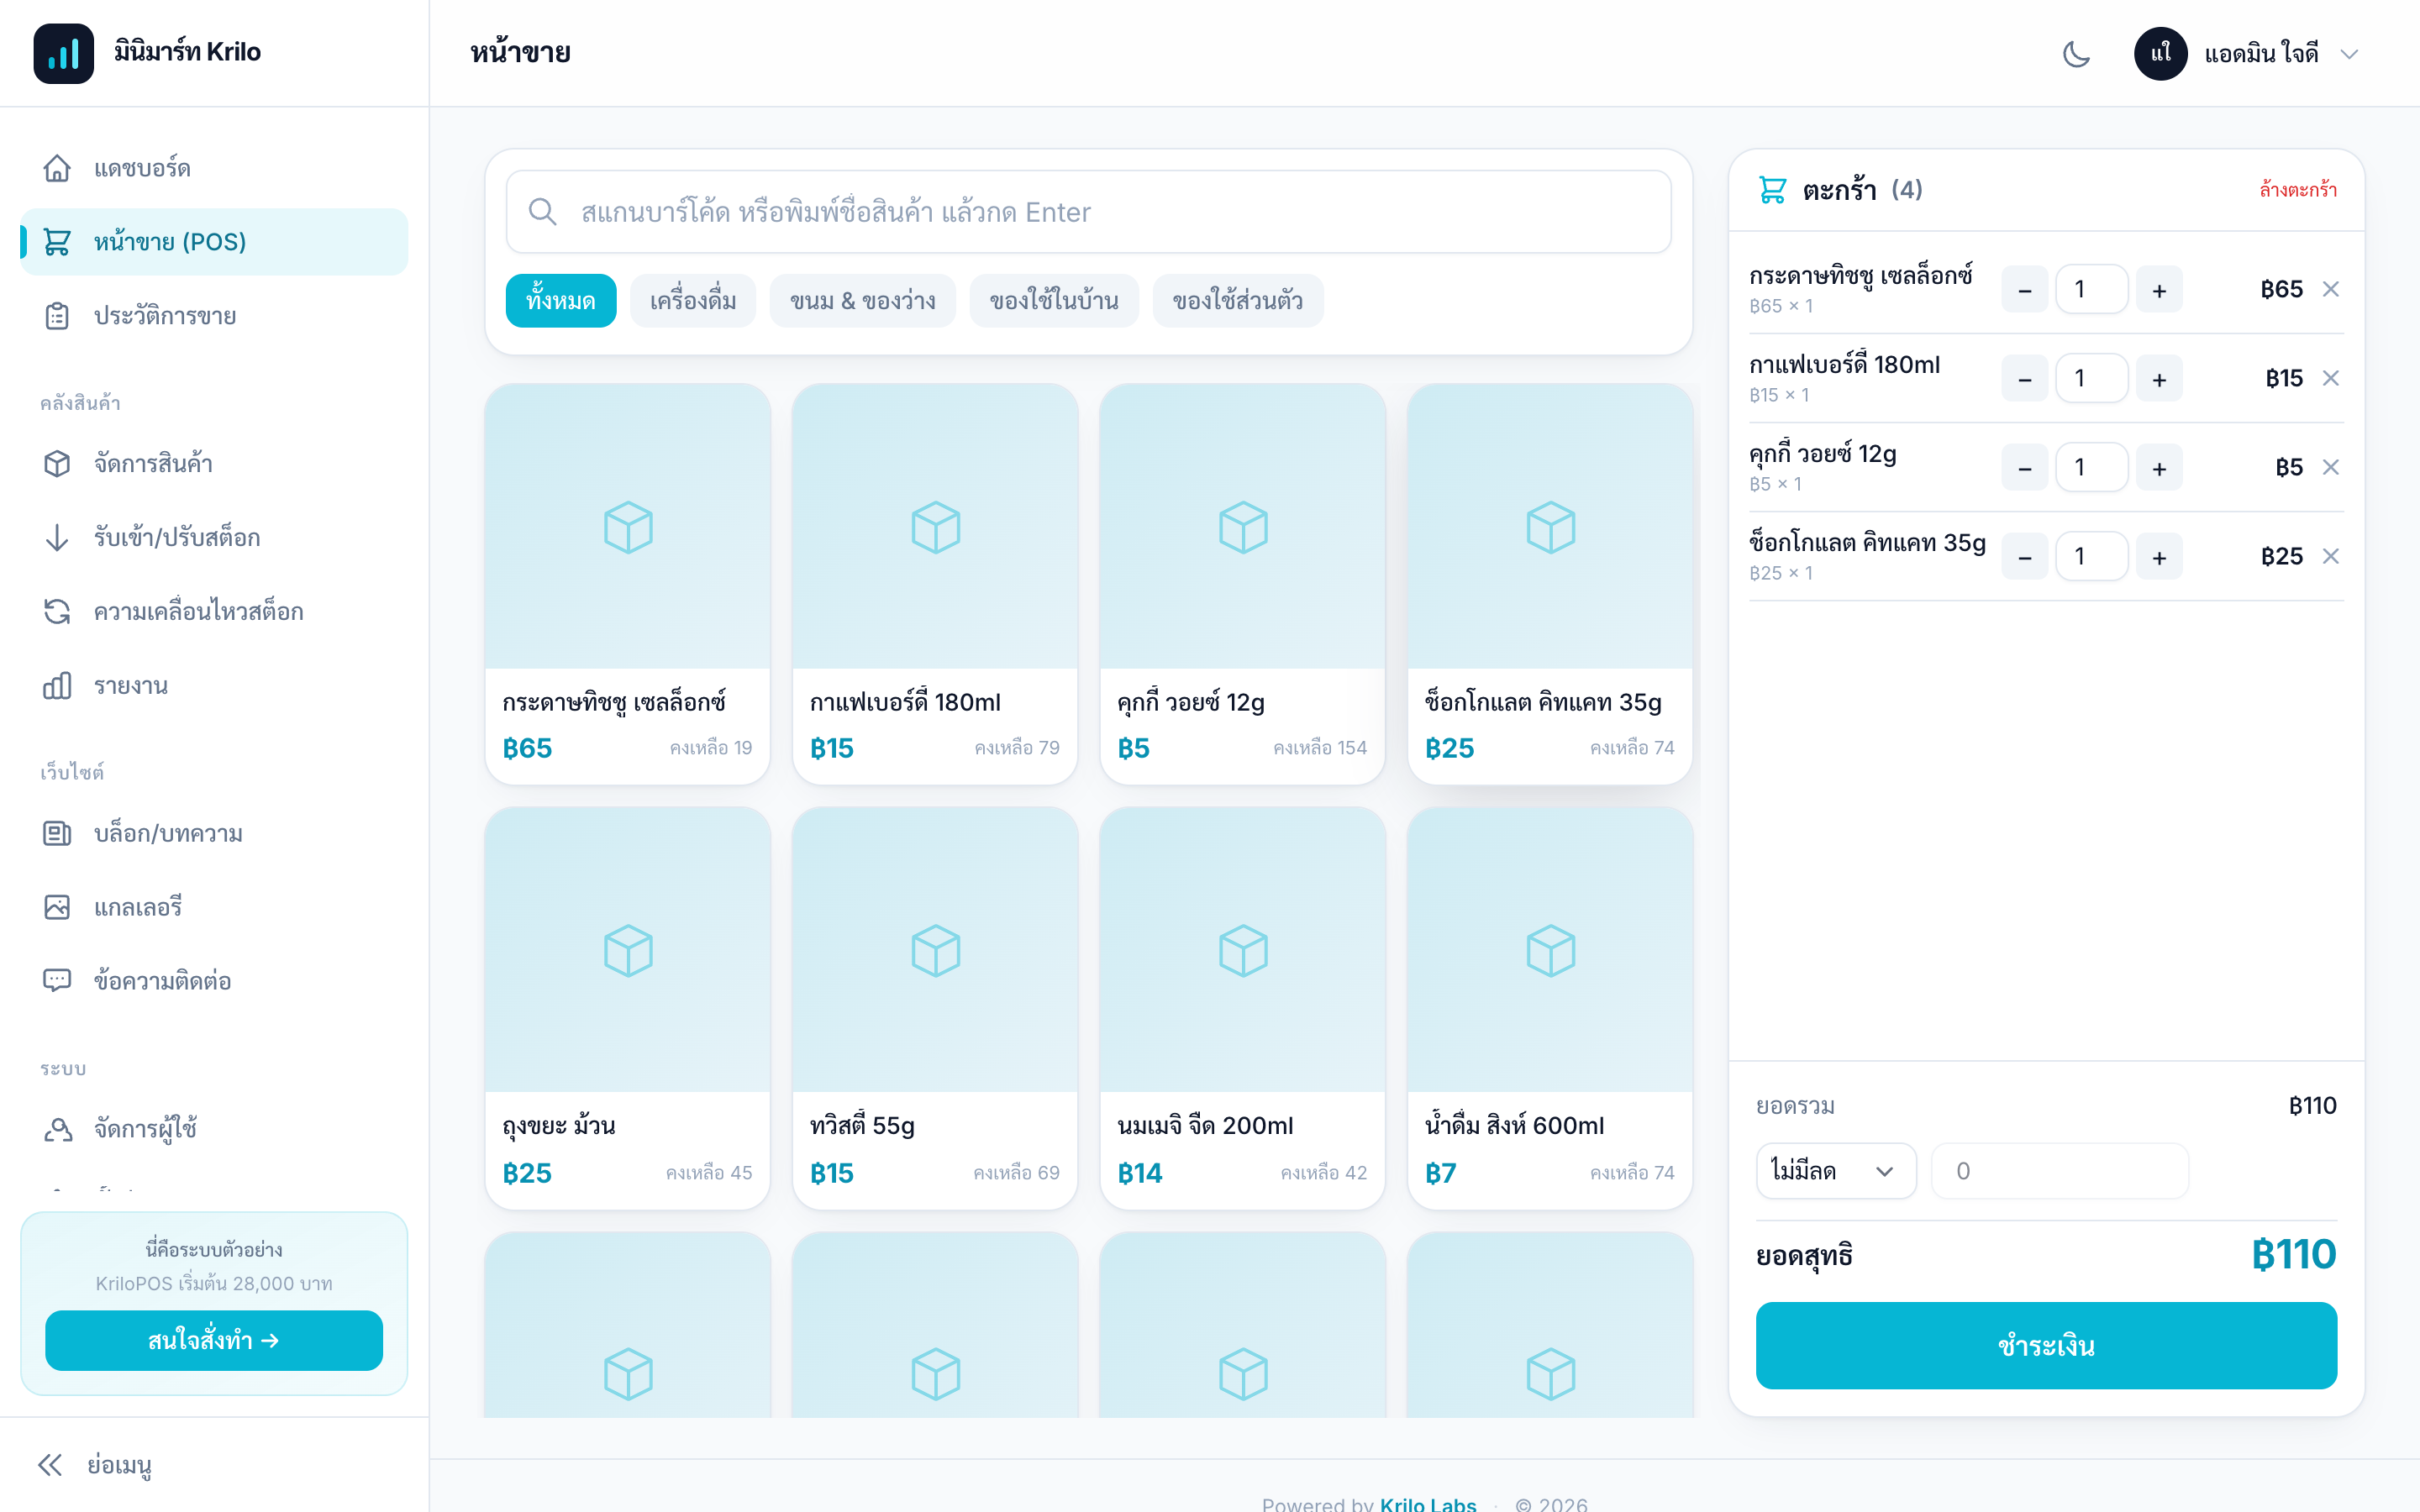
Task: Add ช็อกโกแลต คิทแคท 35g product card
Action: (1550, 584)
